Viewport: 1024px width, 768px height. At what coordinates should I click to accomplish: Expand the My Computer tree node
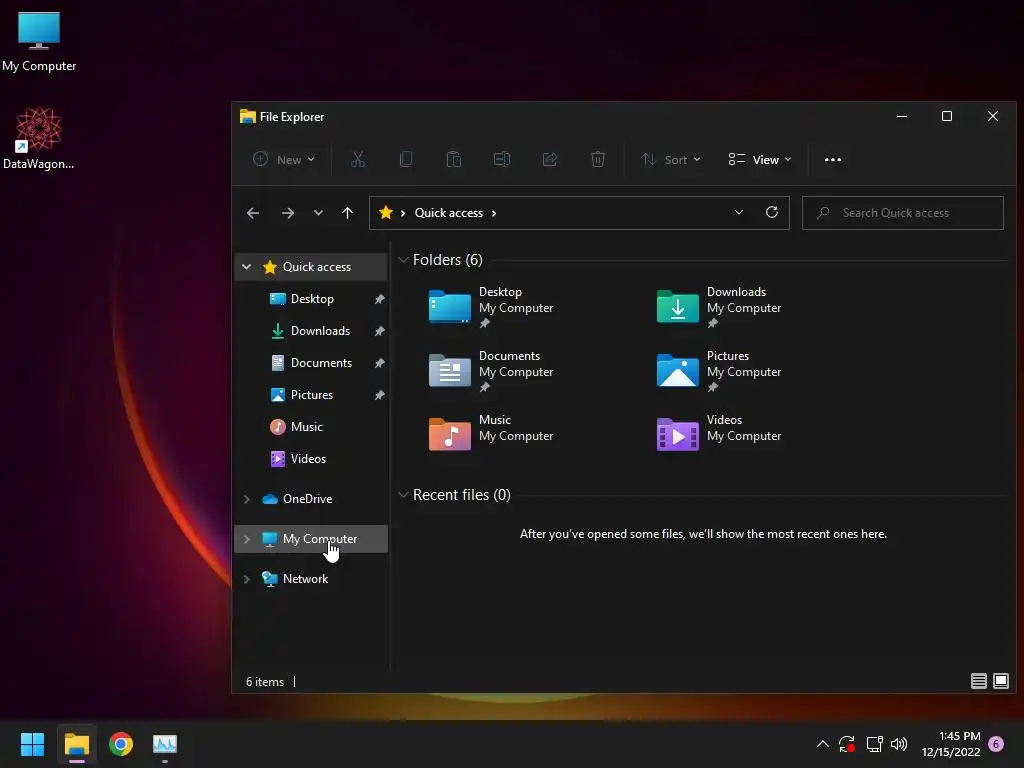246,539
